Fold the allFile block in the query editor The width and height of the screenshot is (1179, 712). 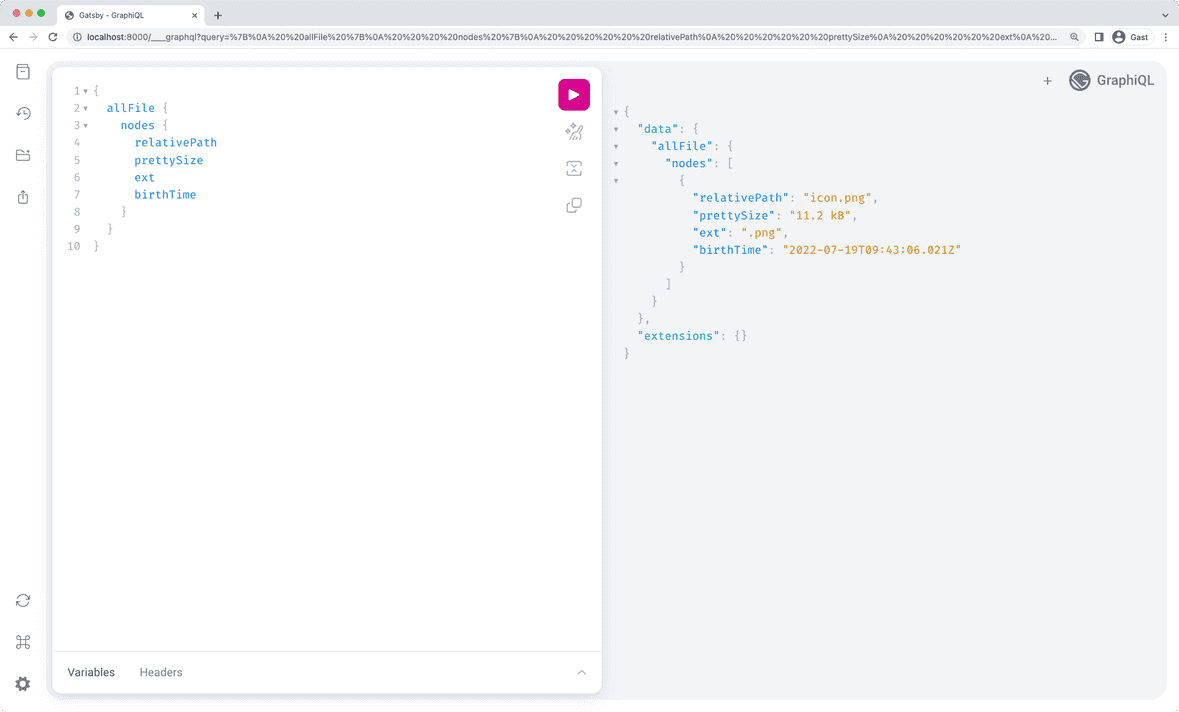click(88, 107)
